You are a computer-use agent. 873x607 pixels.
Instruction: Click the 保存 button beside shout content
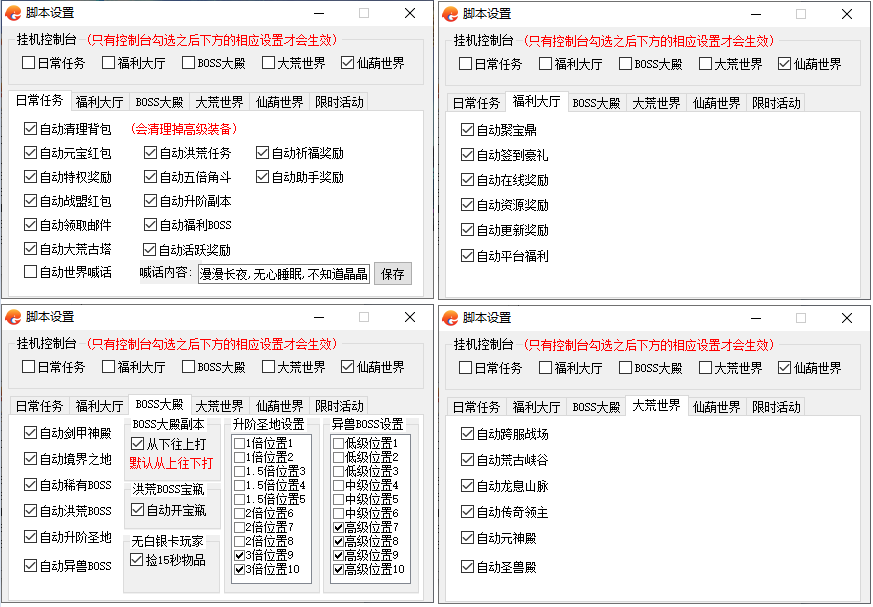[x=392, y=273]
